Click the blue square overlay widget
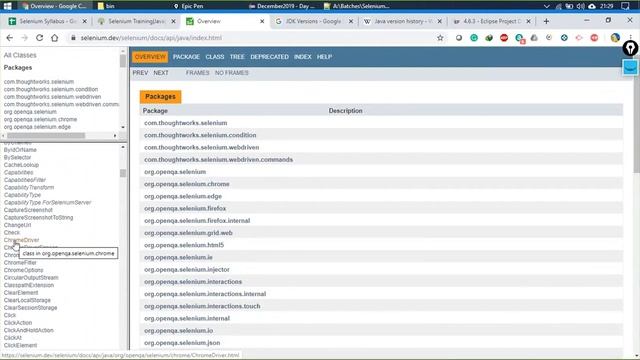The image size is (640, 360). click(630, 67)
